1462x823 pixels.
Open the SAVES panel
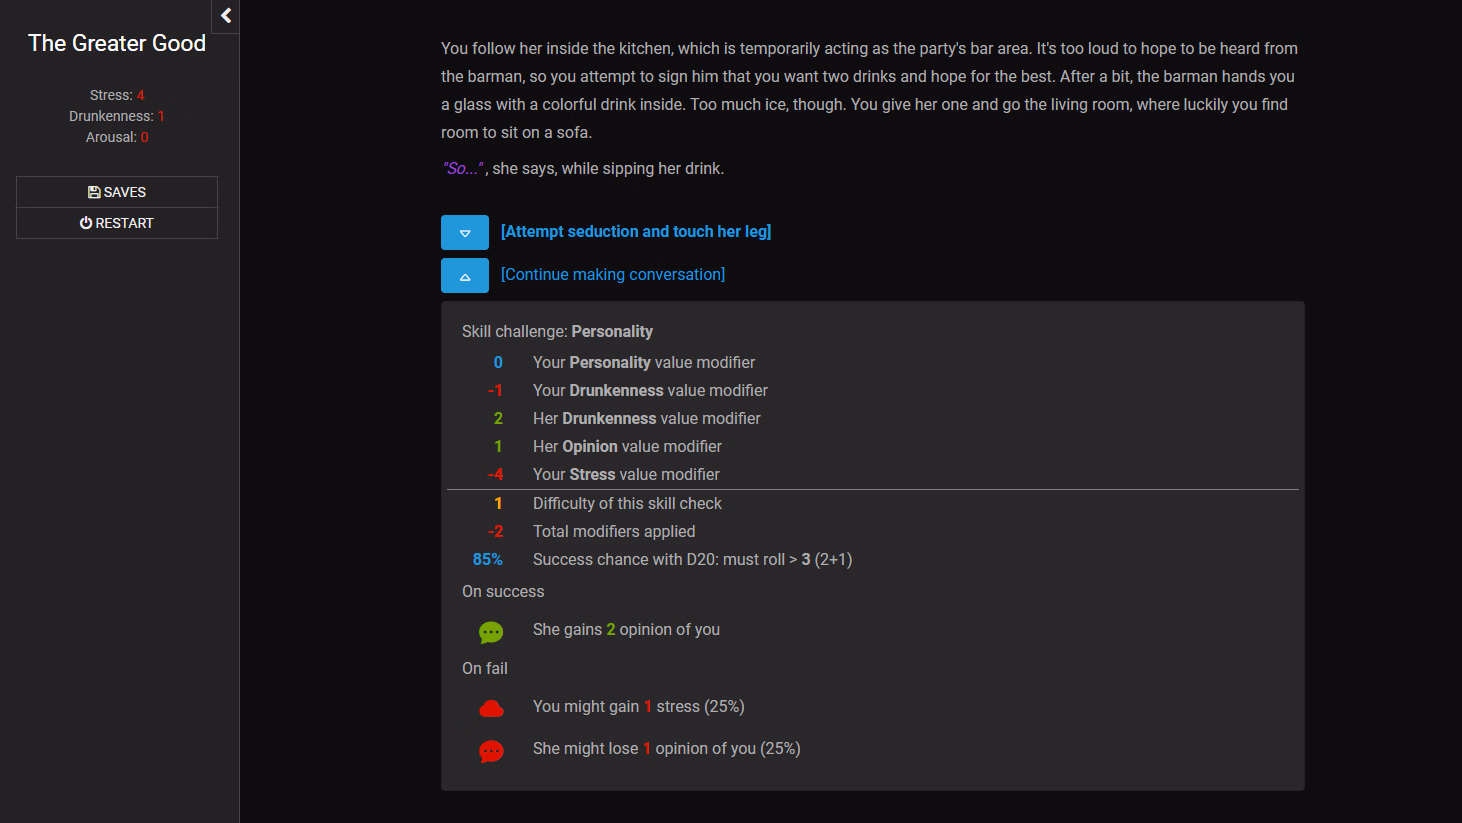click(116, 191)
